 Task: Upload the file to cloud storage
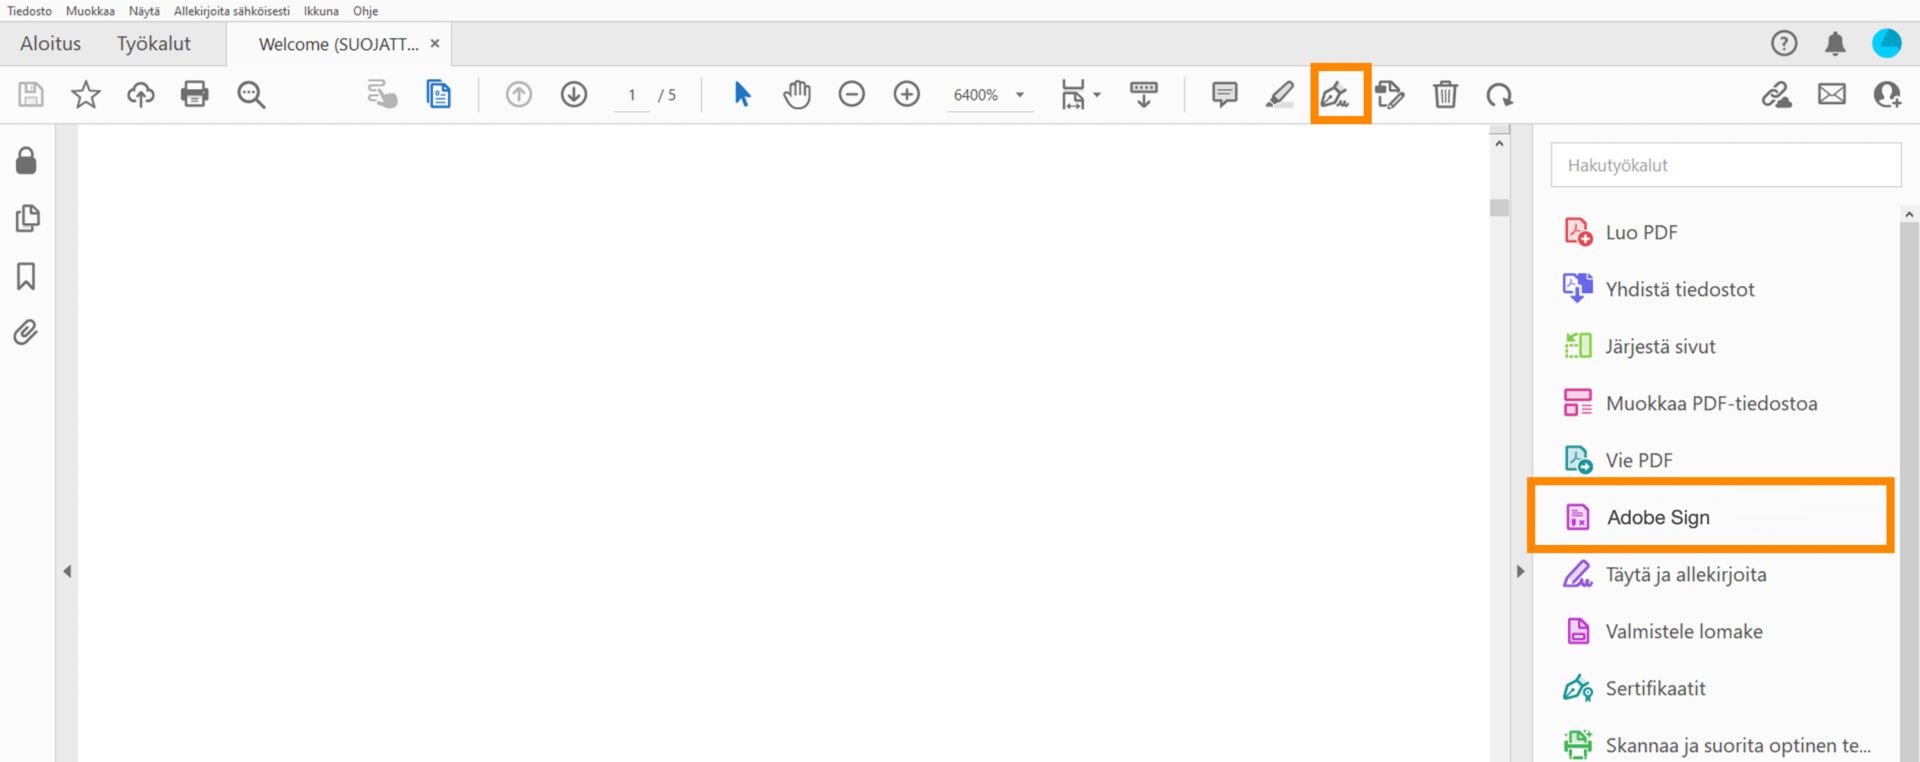[141, 95]
